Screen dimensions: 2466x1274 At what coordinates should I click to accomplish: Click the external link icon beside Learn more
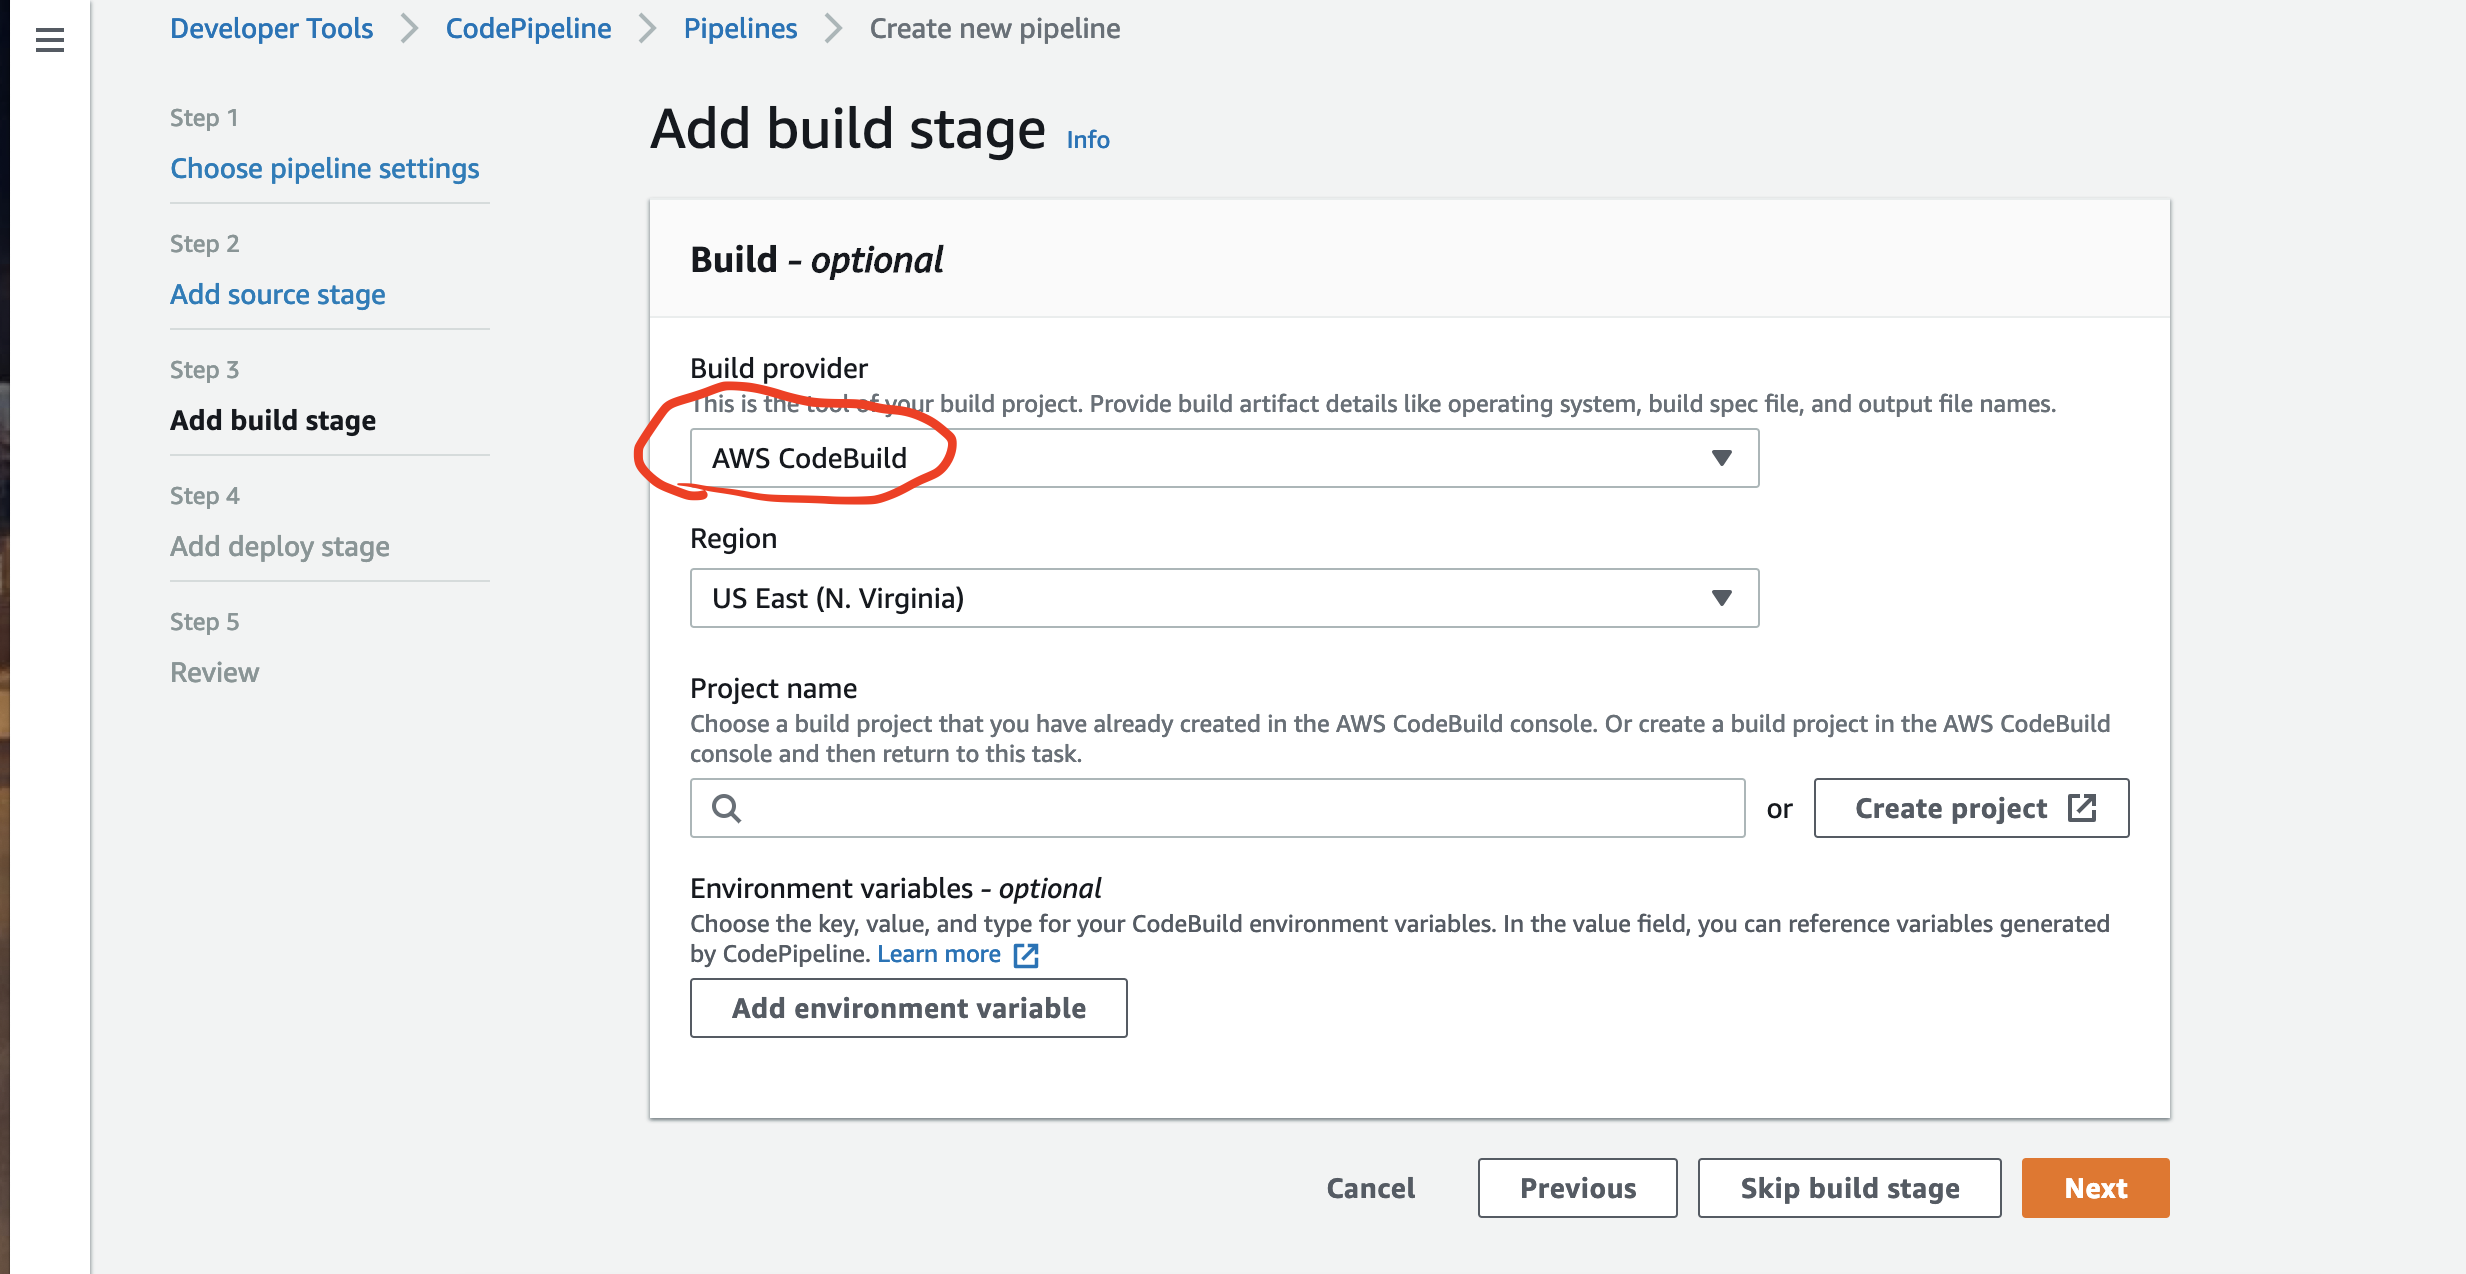tap(1026, 955)
